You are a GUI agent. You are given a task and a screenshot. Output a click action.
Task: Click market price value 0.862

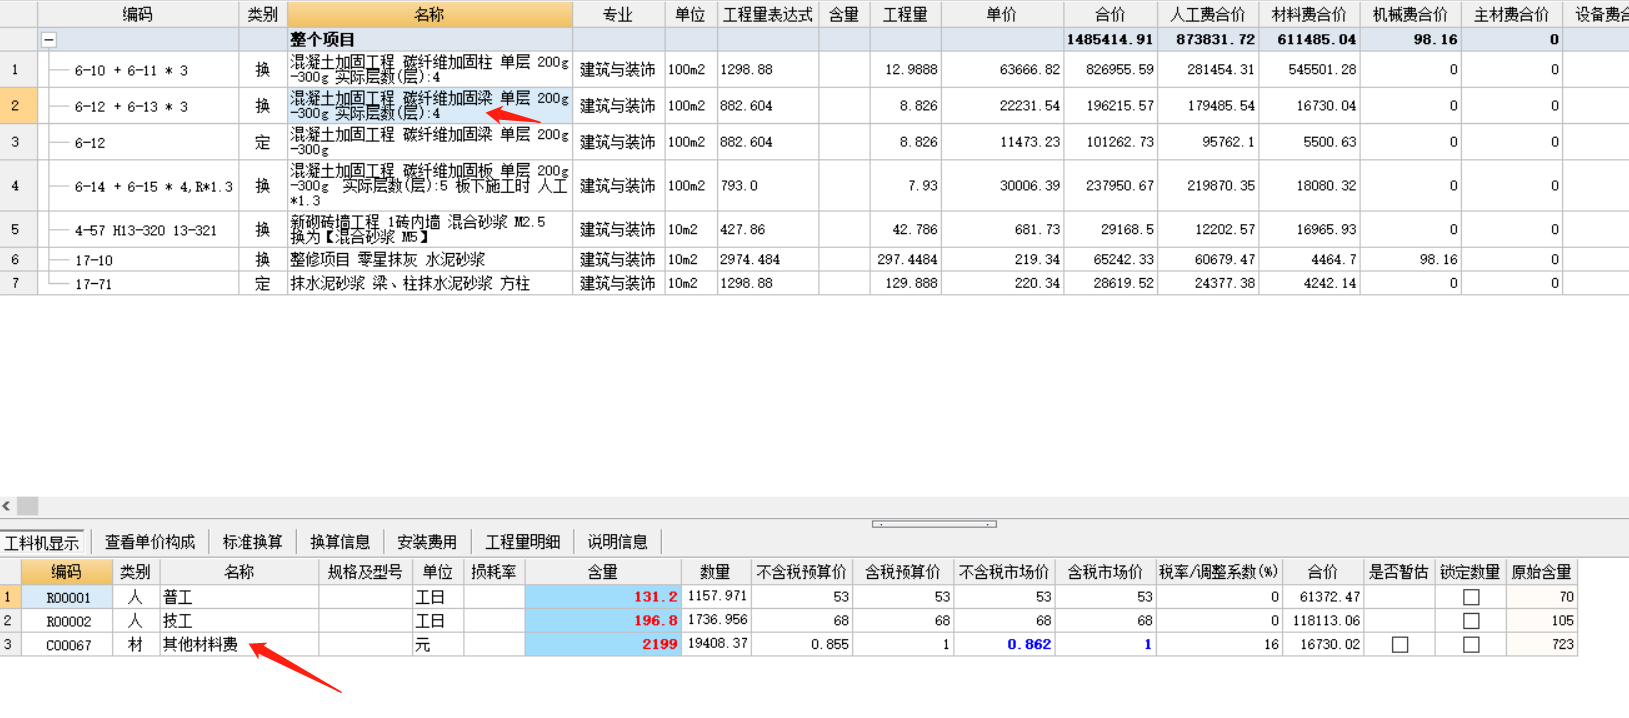point(1004,645)
